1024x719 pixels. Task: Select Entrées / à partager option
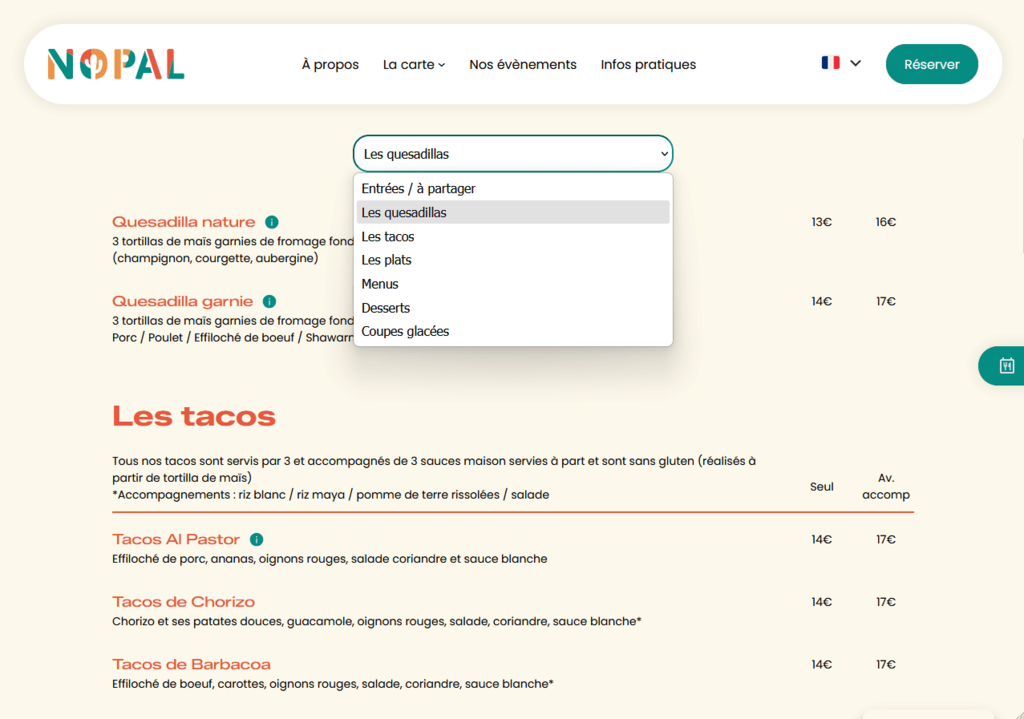pyautogui.click(x=419, y=189)
